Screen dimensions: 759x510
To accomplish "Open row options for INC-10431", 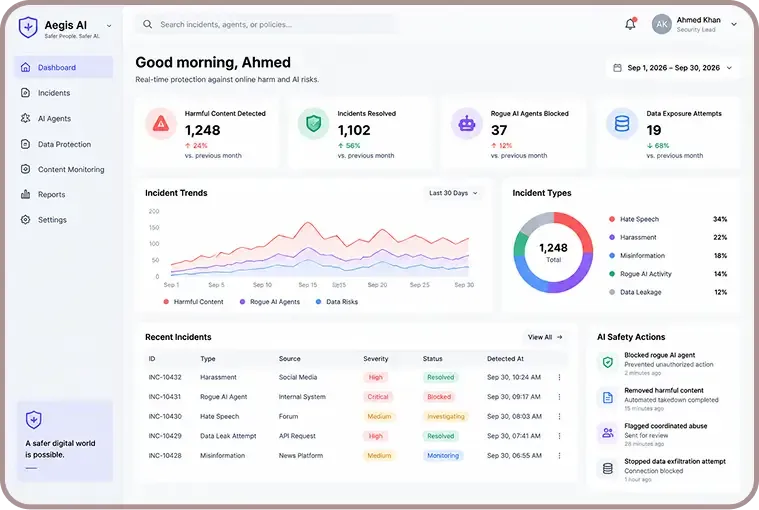I will [x=560, y=397].
